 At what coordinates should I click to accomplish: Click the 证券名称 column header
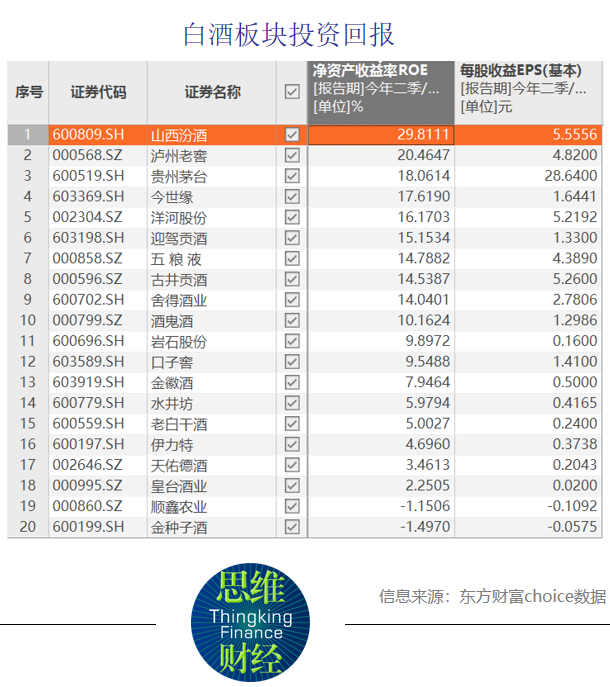point(212,92)
